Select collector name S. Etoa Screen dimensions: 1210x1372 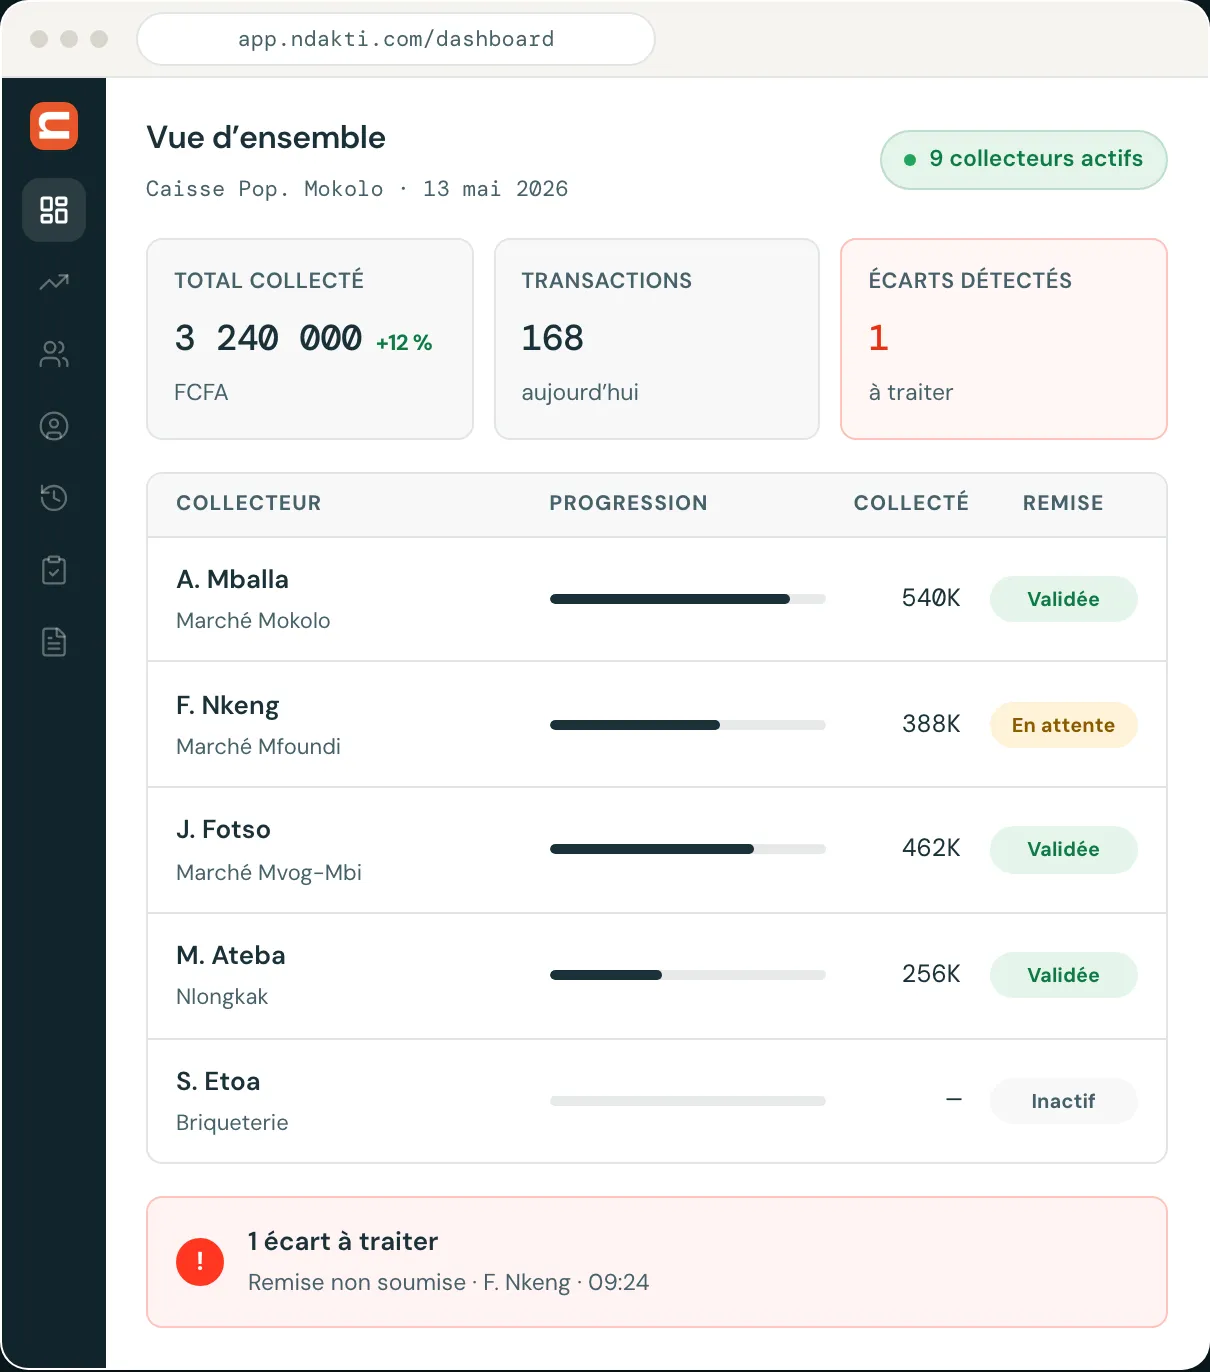click(218, 1081)
